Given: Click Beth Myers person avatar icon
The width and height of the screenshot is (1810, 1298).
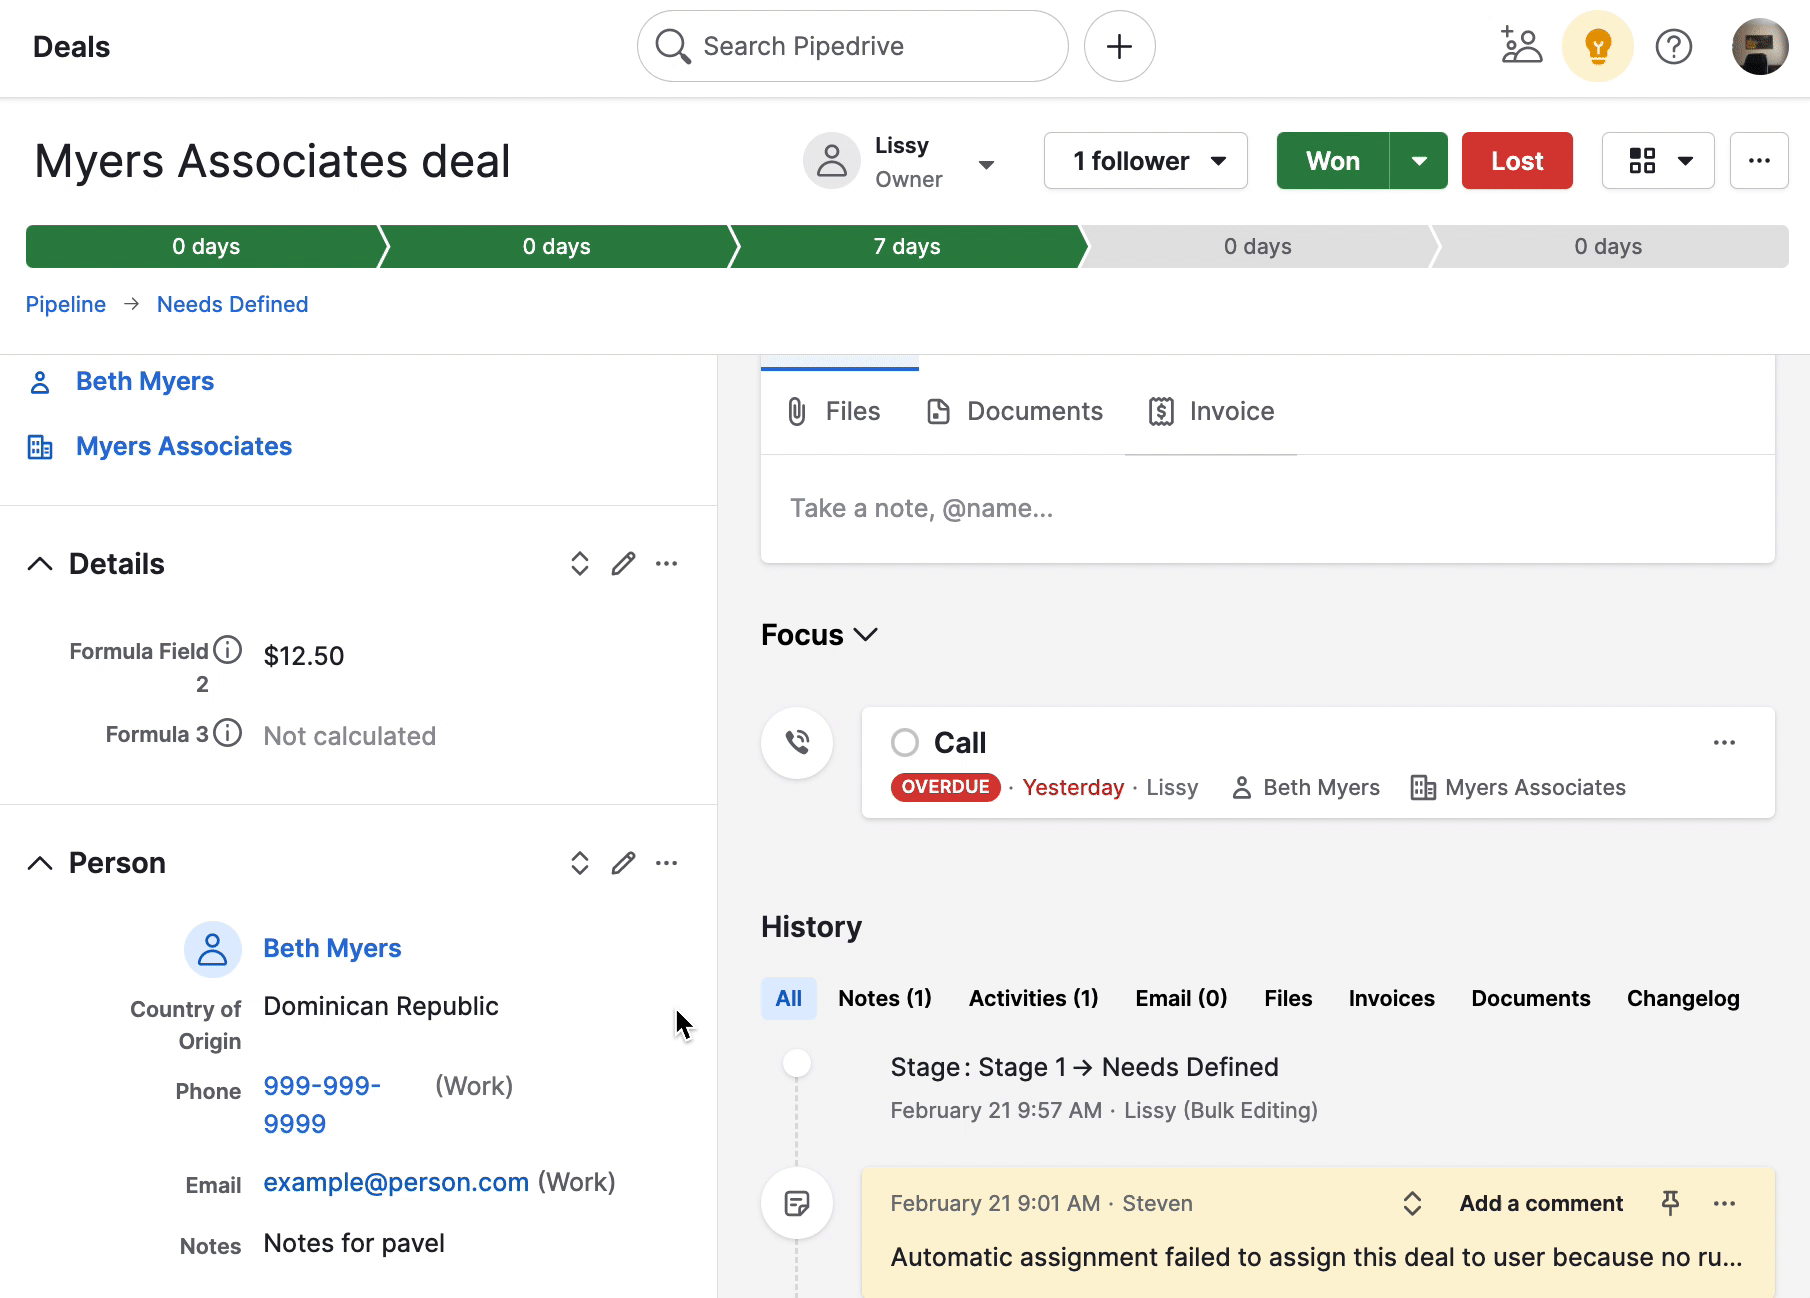Looking at the screenshot, I should click(x=213, y=949).
